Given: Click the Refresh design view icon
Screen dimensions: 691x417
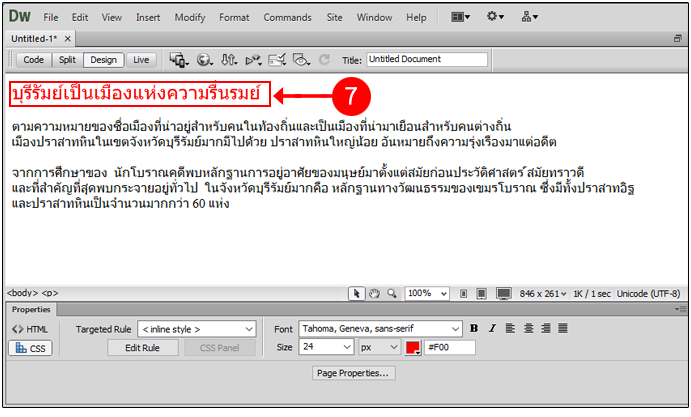Looking at the screenshot, I should coord(323,60).
